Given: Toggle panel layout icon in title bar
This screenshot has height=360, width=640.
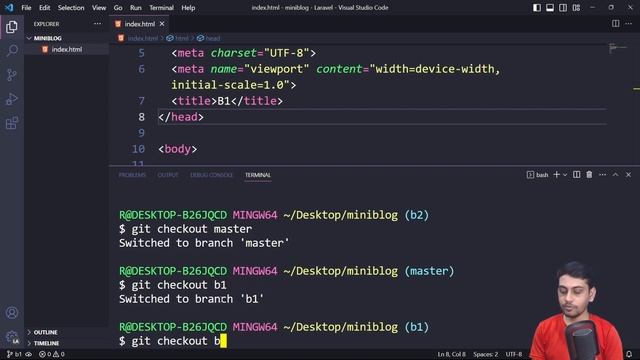Looking at the screenshot, I should pos(550,8).
